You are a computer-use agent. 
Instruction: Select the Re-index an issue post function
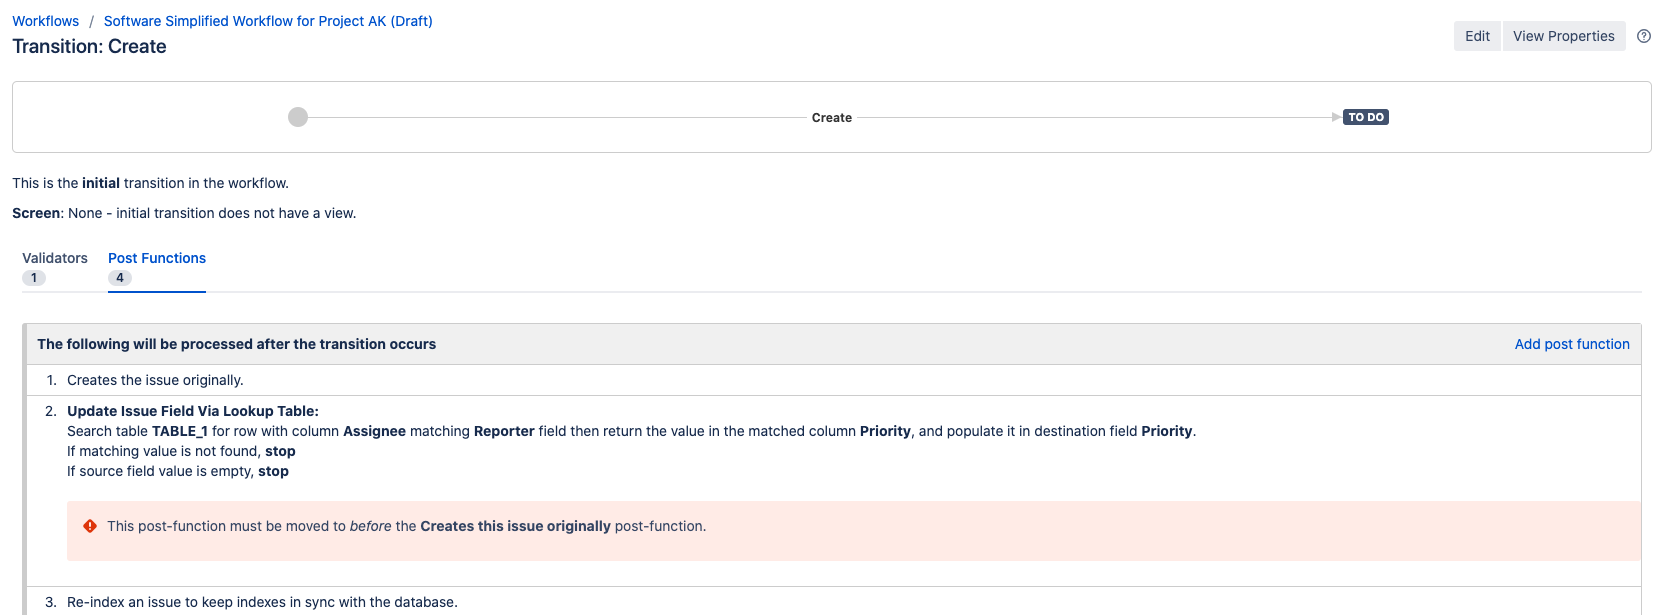coord(262,602)
